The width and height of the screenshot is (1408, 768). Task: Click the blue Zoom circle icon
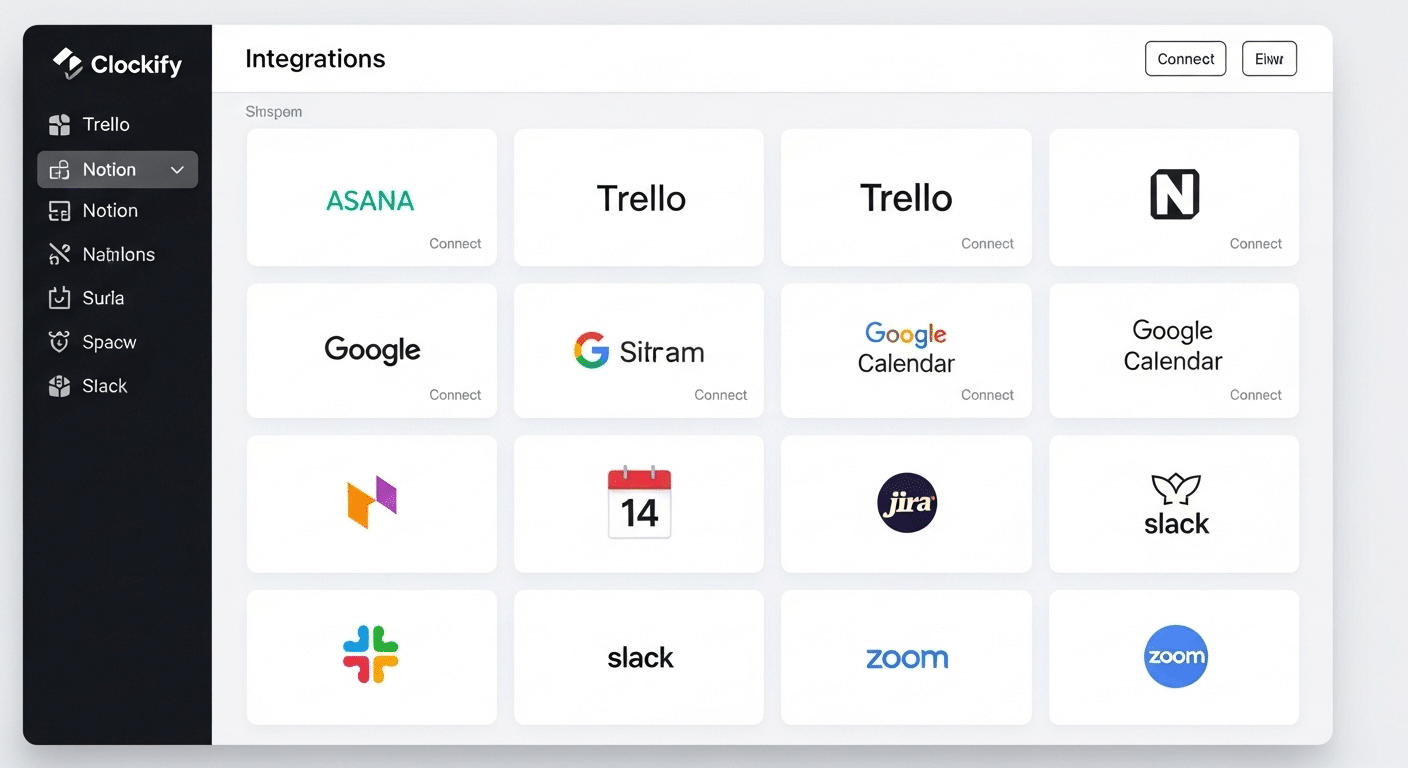tap(1175, 657)
